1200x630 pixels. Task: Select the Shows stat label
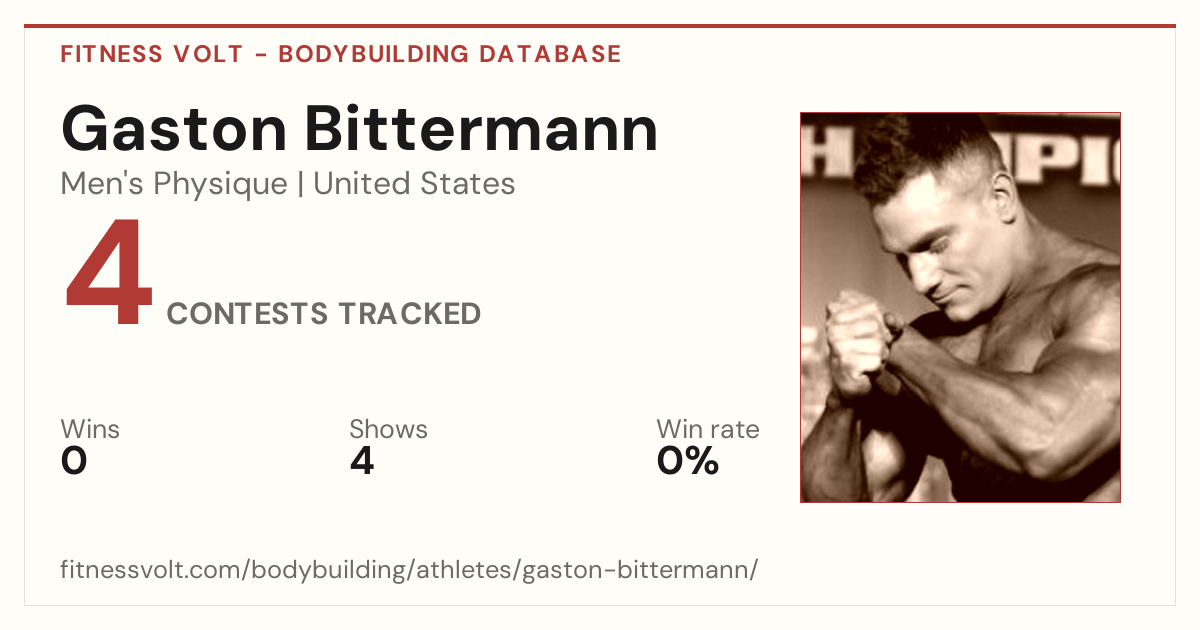click(388, 430)
